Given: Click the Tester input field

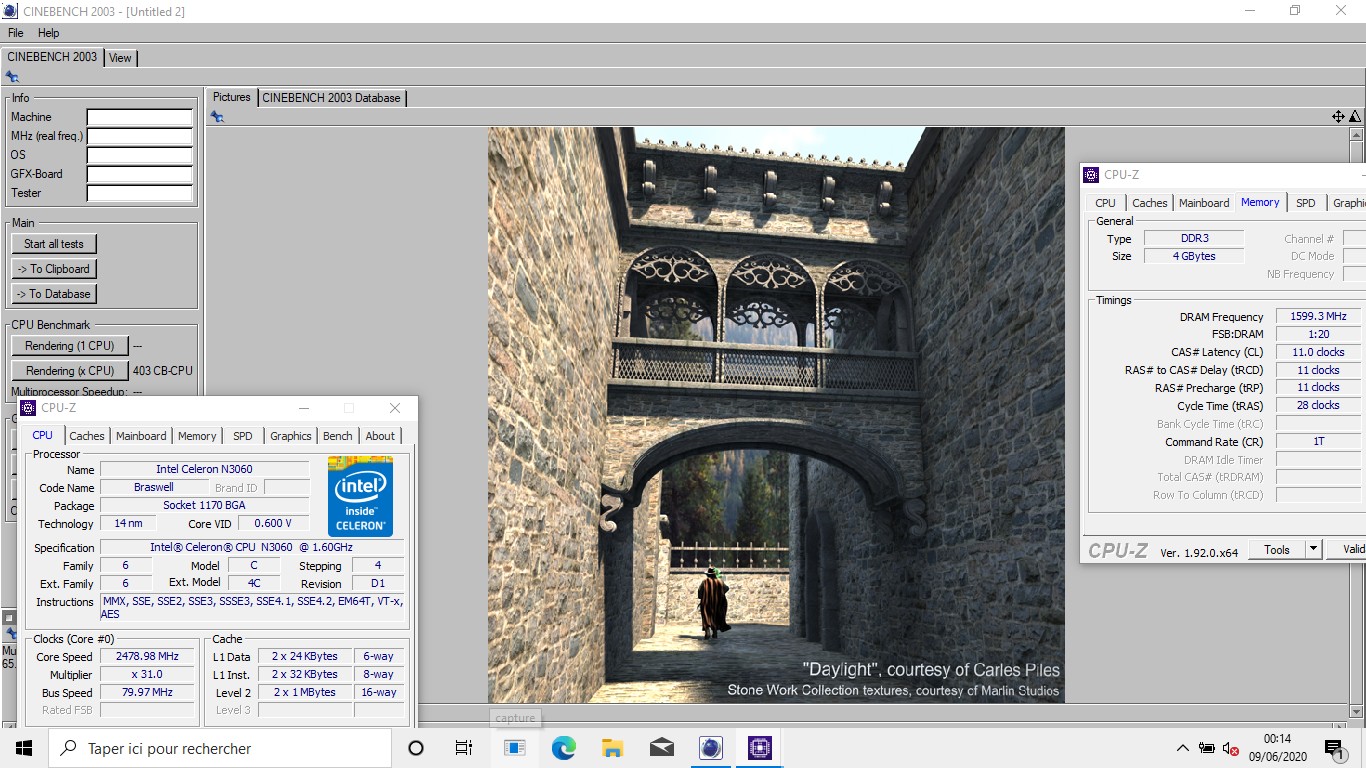Looking at the screenshot, I should [x=139, y=193].
